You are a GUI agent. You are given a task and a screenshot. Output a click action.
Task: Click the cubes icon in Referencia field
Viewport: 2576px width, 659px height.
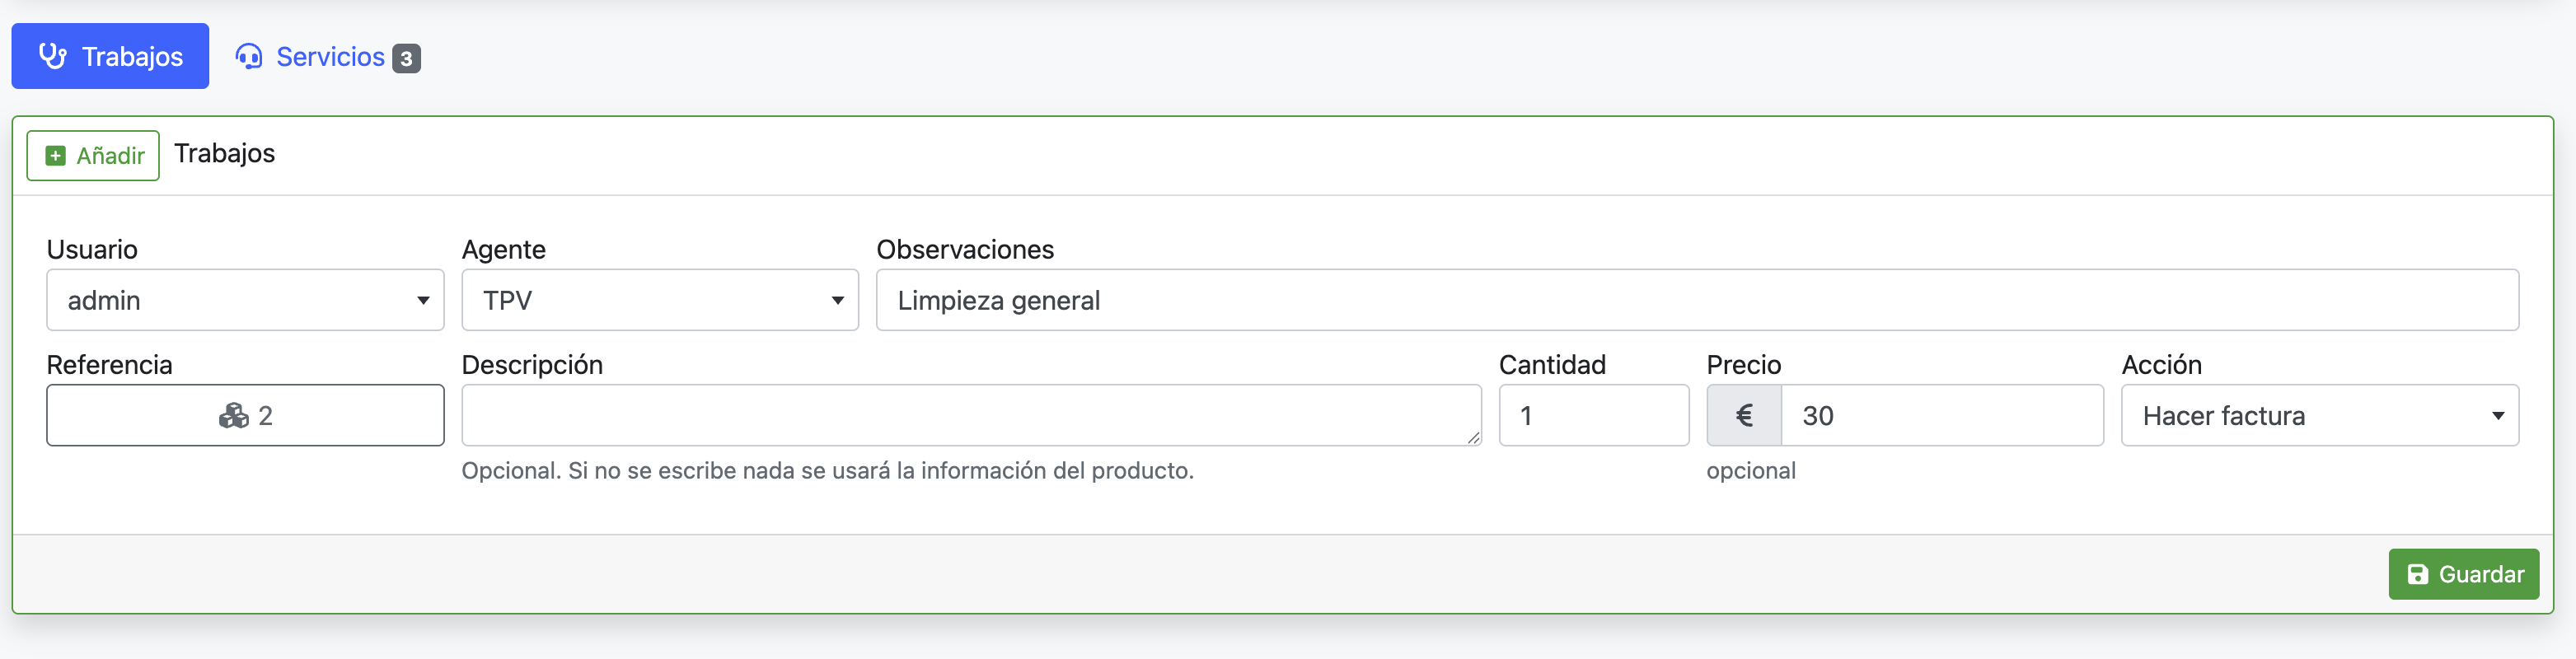click(x=233, y=416)
